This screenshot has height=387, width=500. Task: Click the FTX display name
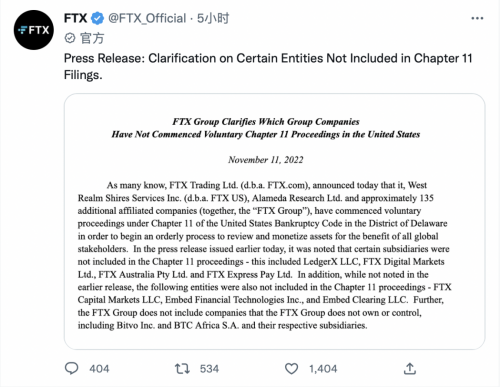click(x=75, y=18)
